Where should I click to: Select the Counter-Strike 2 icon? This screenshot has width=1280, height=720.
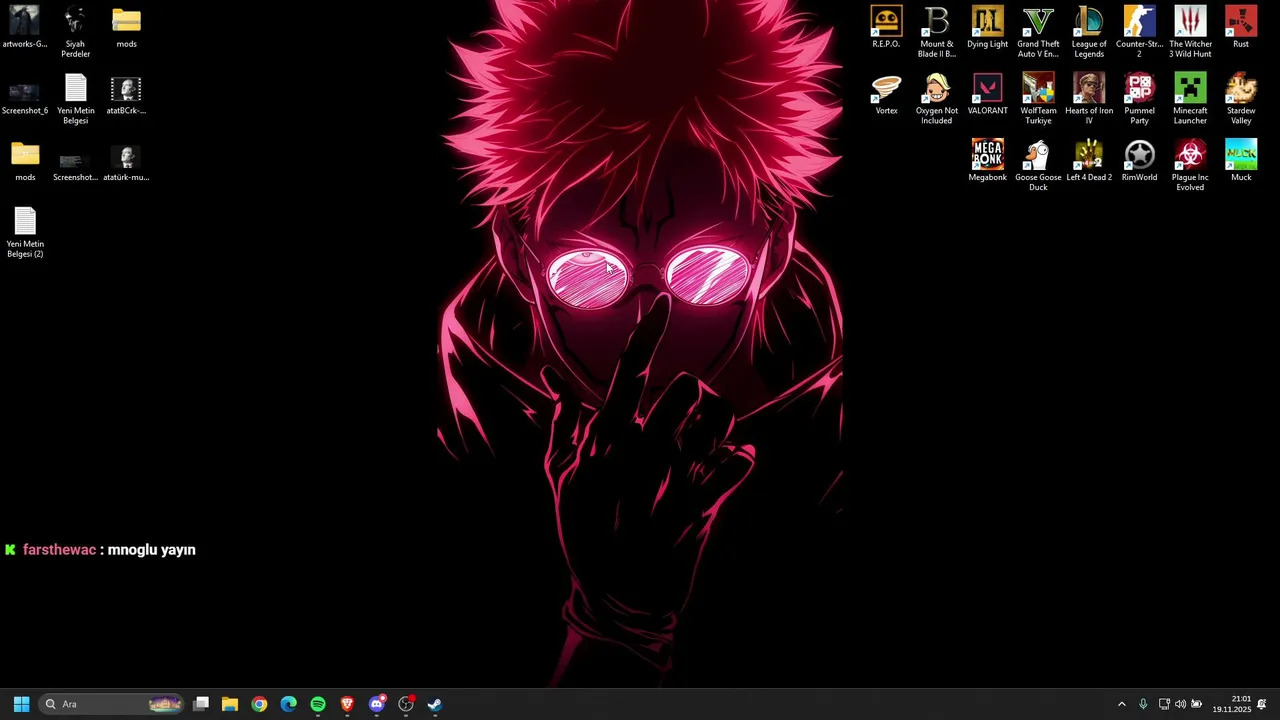(1139, 32)
